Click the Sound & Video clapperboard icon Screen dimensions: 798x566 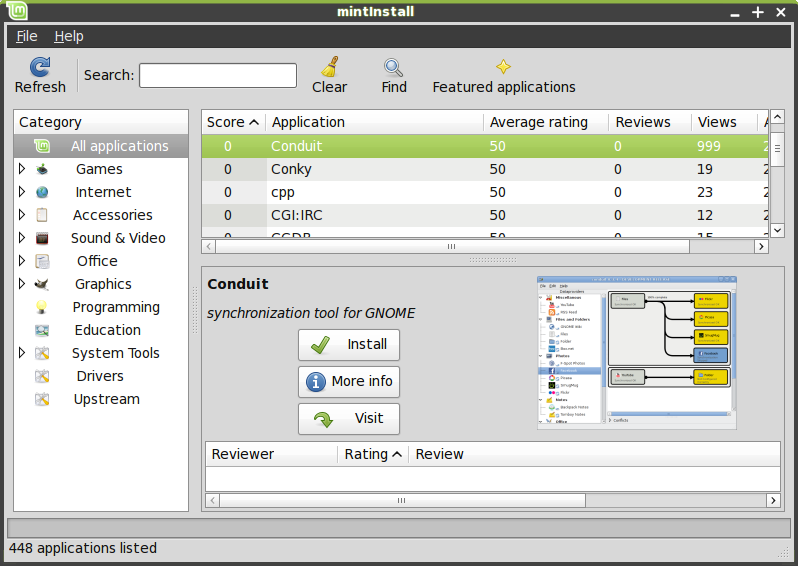[x=42, y=238]
